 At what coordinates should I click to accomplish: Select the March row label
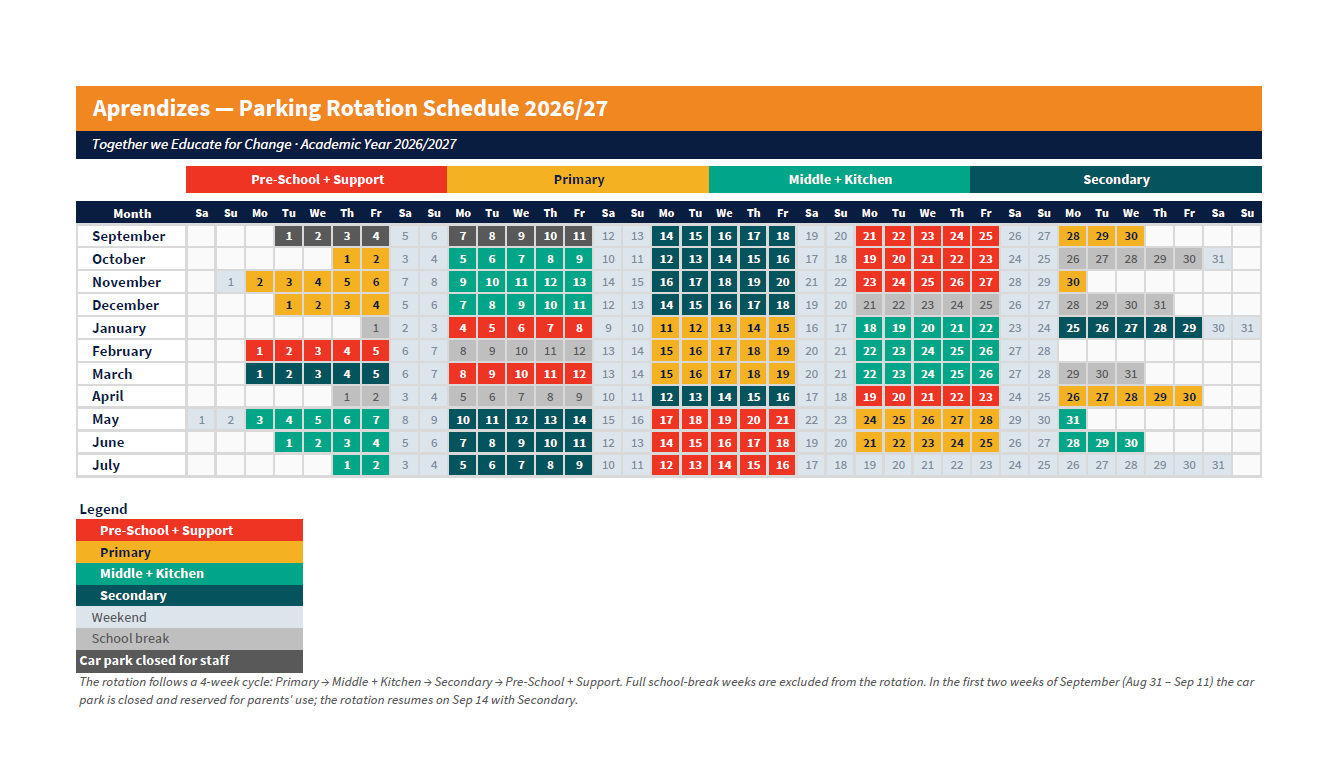[132, 374]
